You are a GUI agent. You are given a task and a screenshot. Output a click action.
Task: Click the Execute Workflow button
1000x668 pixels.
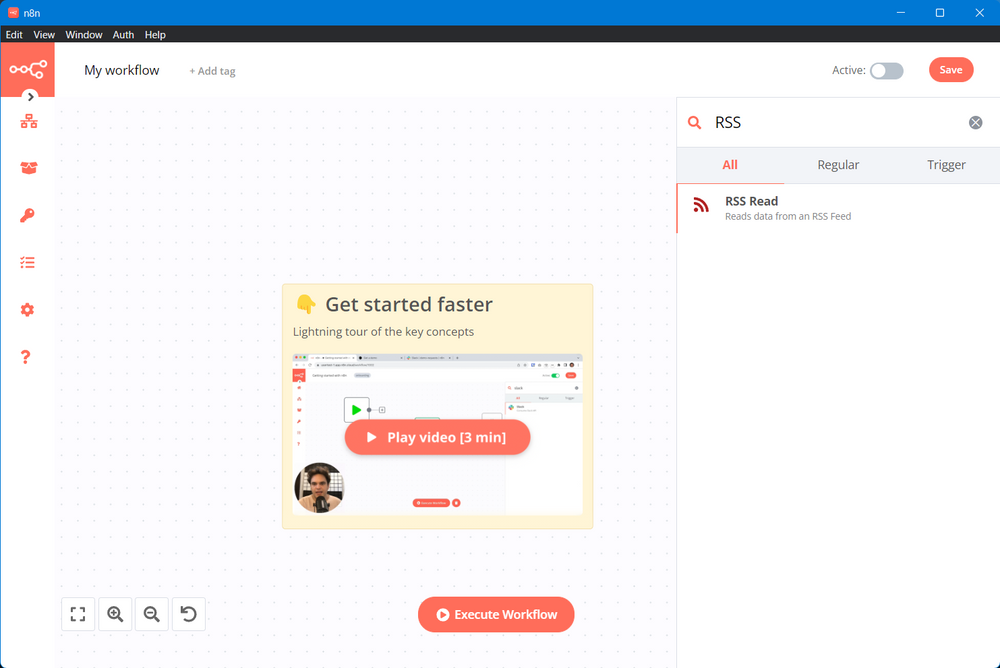click(x=496, y=614)
